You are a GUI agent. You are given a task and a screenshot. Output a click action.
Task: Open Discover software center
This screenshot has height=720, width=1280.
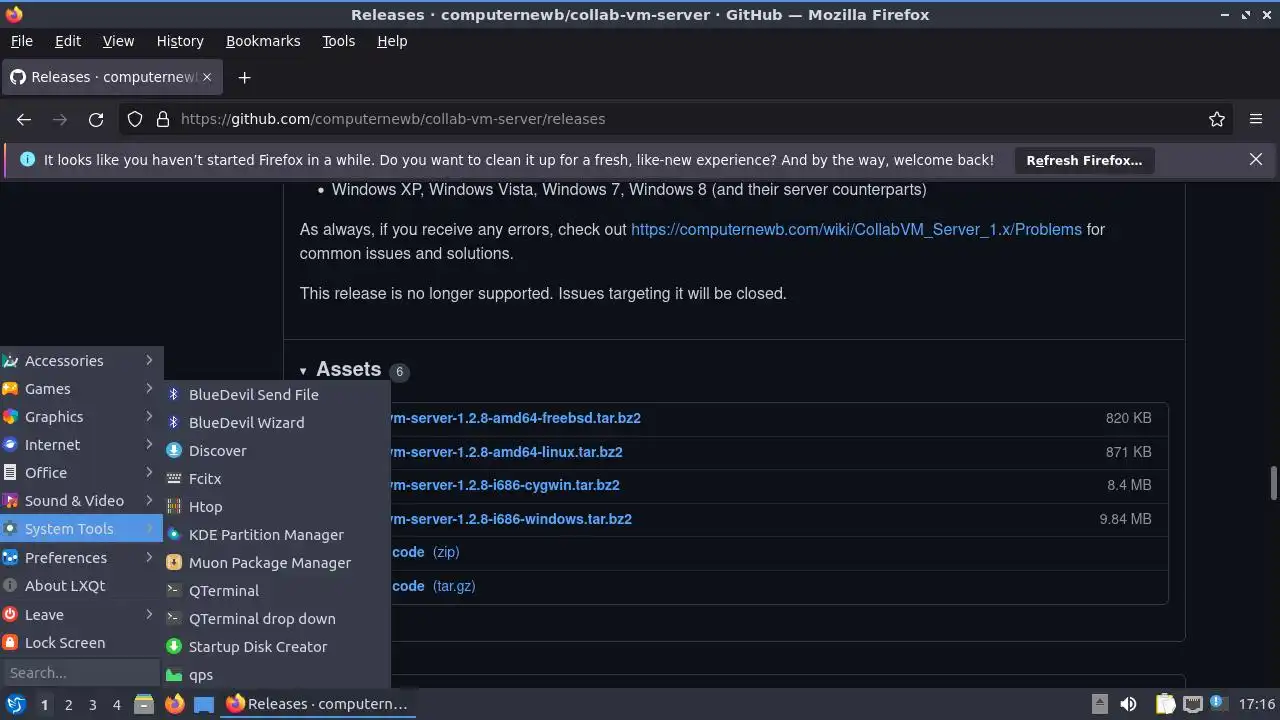(277, 451)
